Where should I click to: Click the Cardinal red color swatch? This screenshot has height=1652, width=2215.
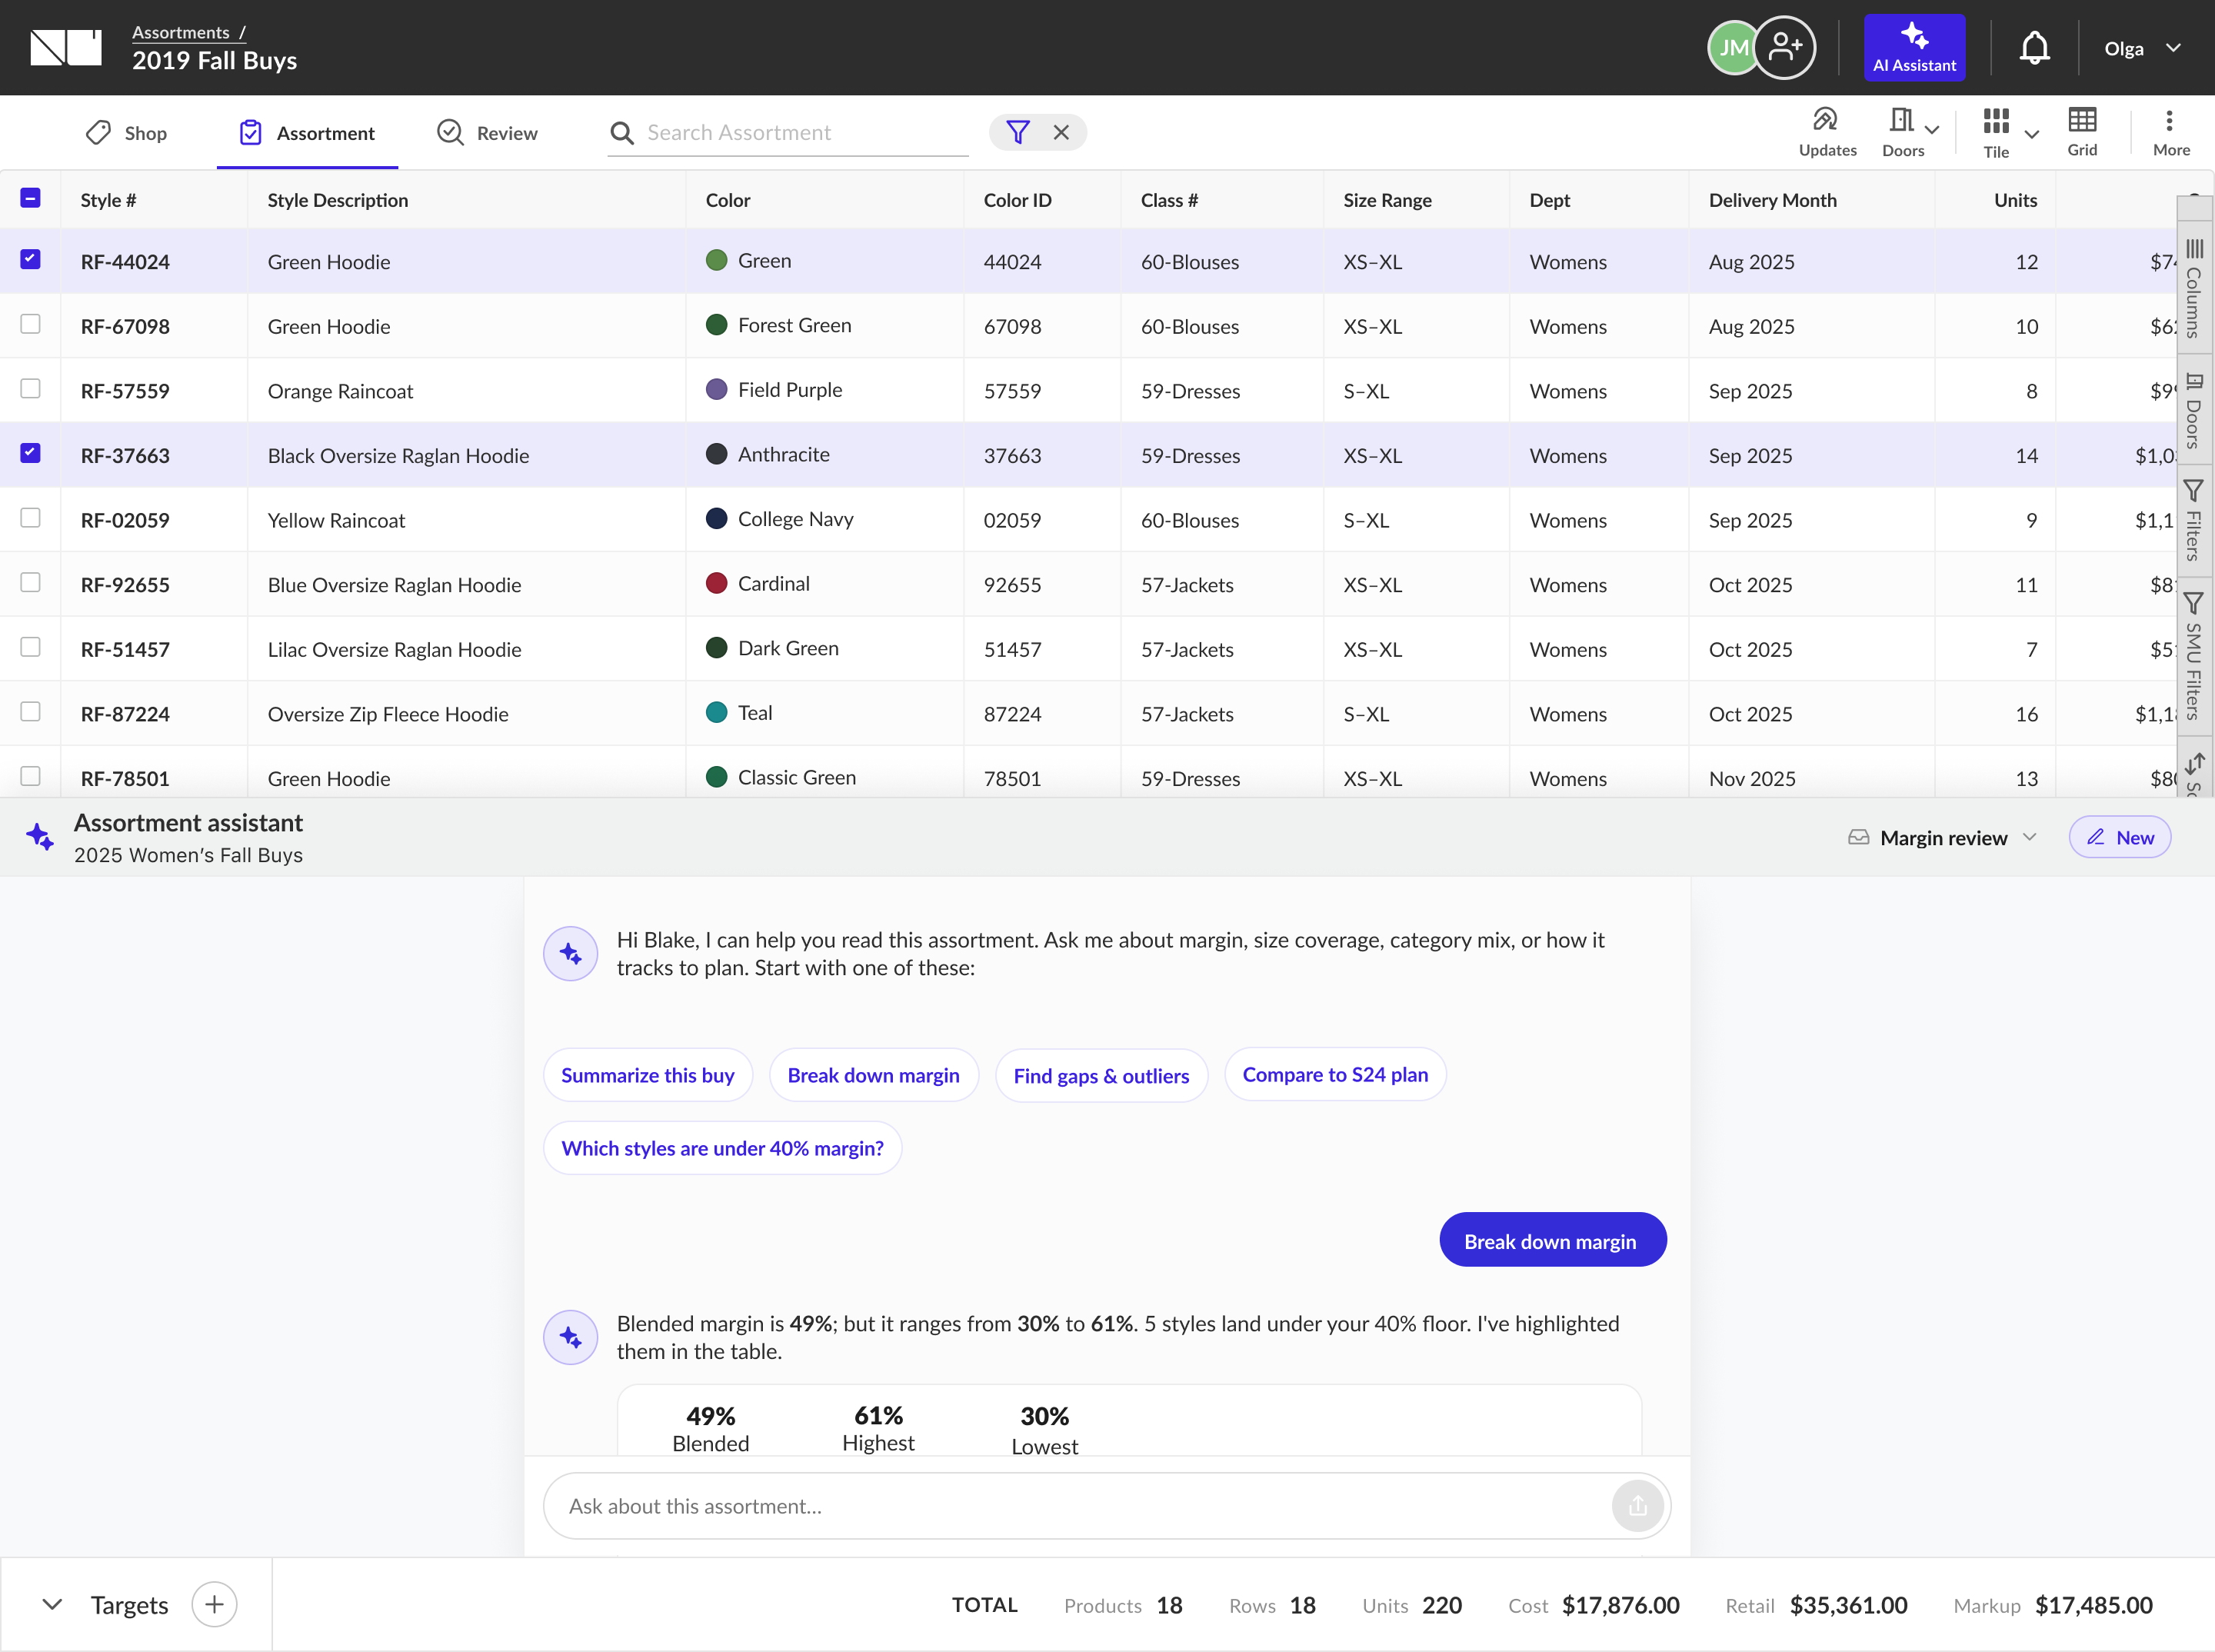point(716,583)
